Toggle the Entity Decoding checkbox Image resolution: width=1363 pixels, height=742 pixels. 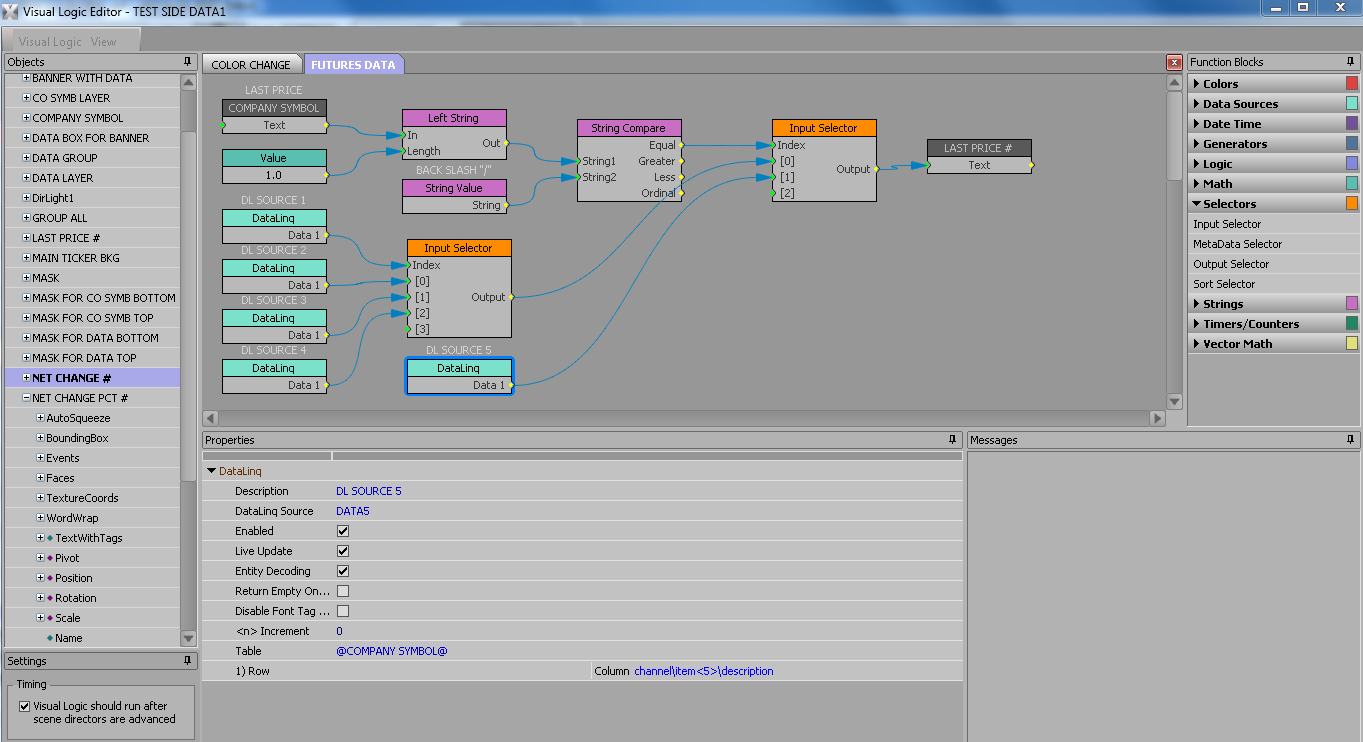(x=343, y=571)
